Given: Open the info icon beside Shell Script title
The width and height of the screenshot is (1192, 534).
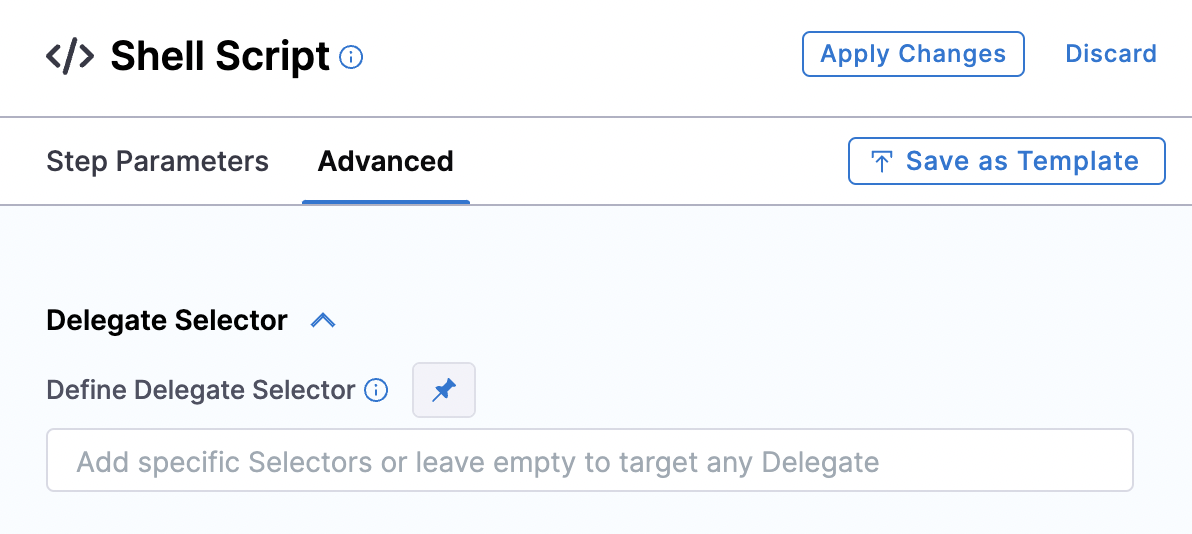Looking at the screenshot, I should point(351,58).
